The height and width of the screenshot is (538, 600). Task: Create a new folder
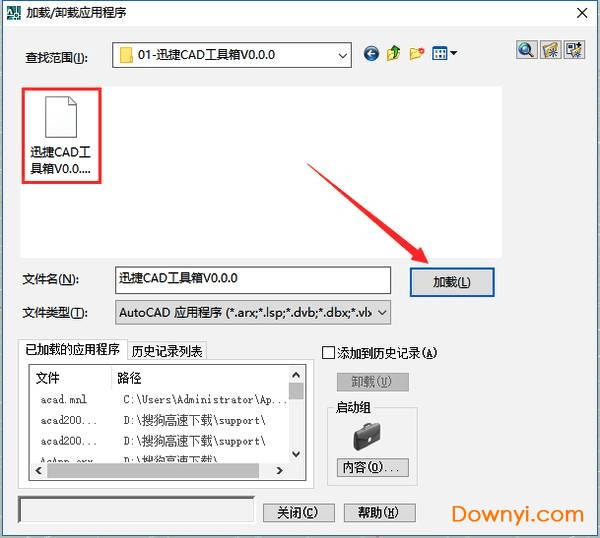[x=416, y=54]
